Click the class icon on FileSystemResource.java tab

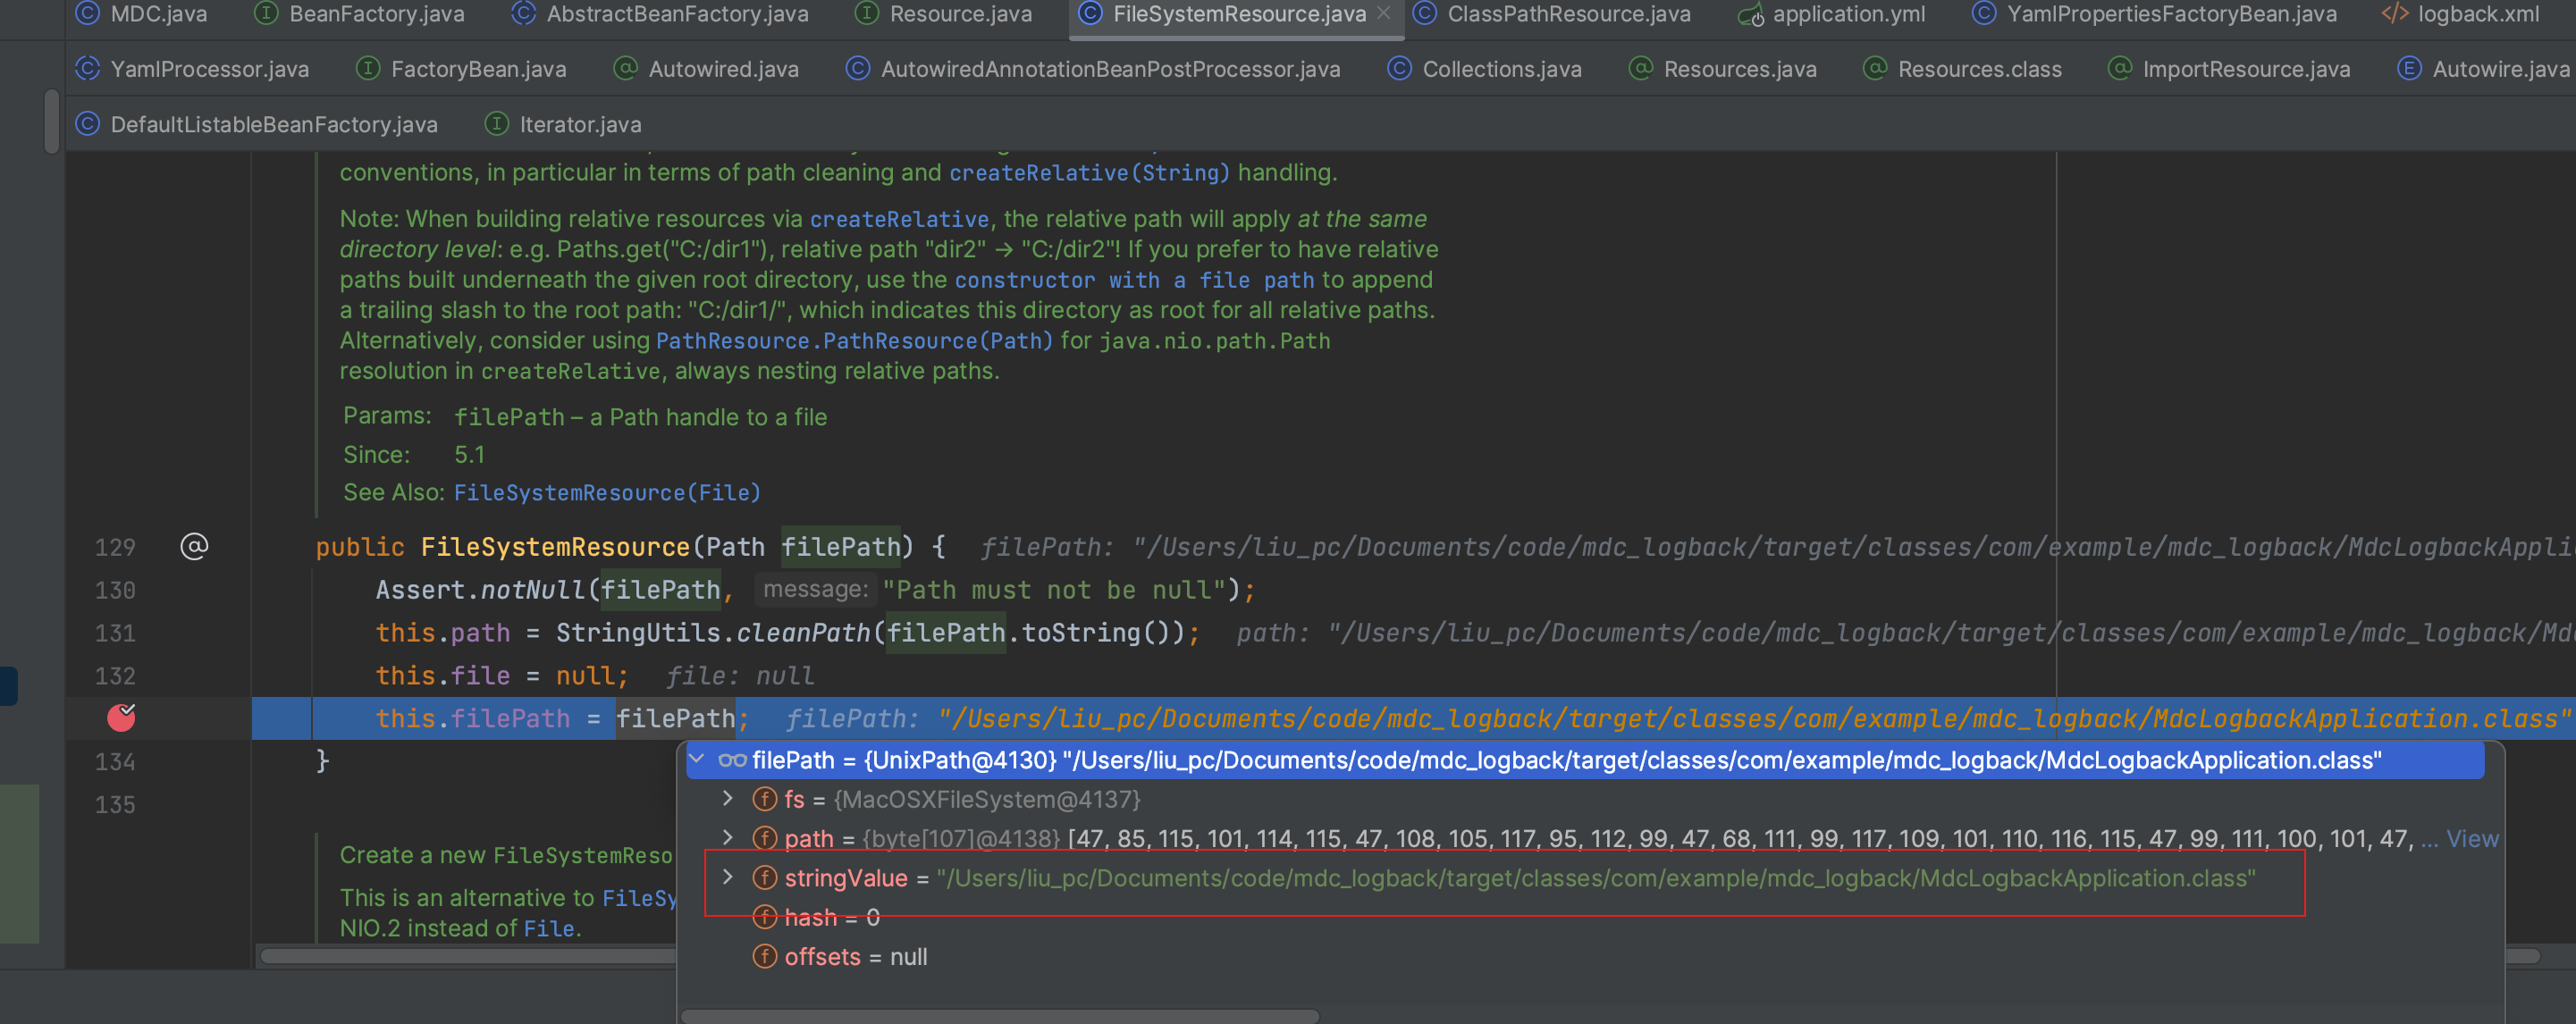point(1090,13)
